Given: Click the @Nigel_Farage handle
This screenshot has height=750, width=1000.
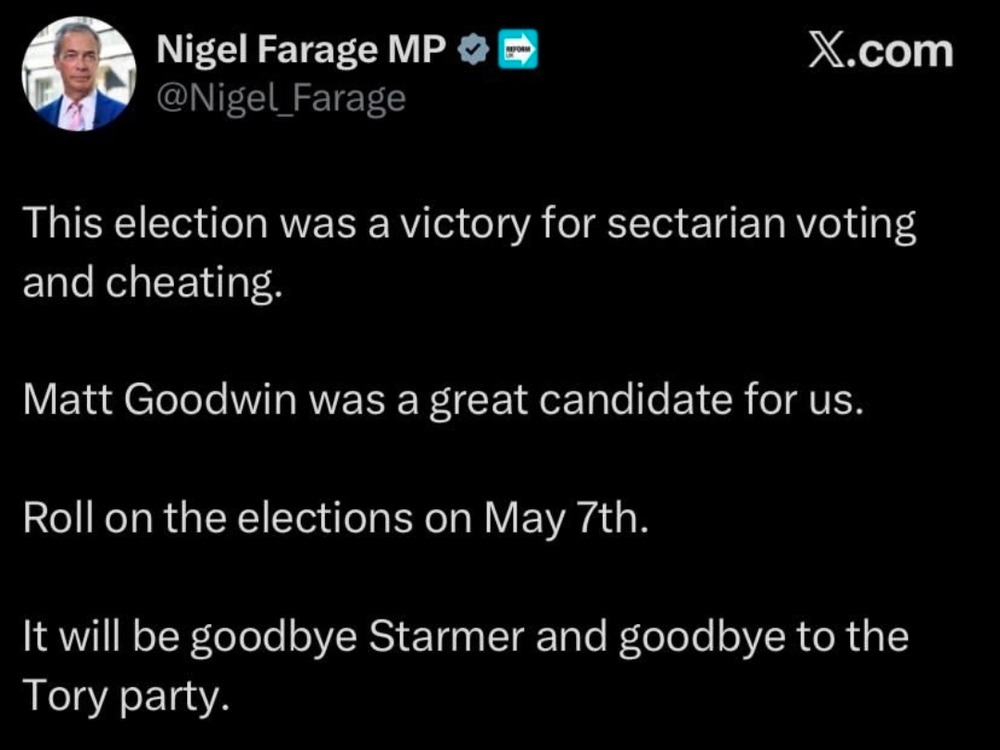Looking at the screenshot, I should click(x=281, y=98).
